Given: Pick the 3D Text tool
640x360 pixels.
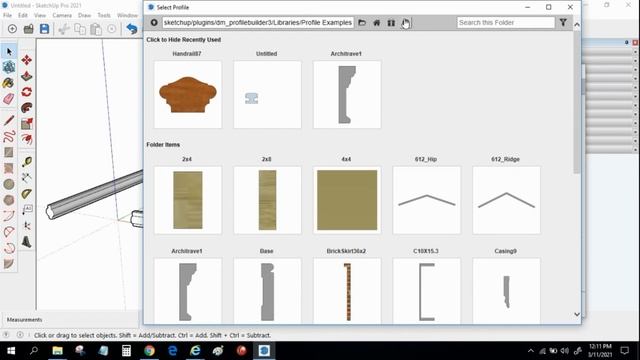Looking at the screenshot, I should click(27, 242).
